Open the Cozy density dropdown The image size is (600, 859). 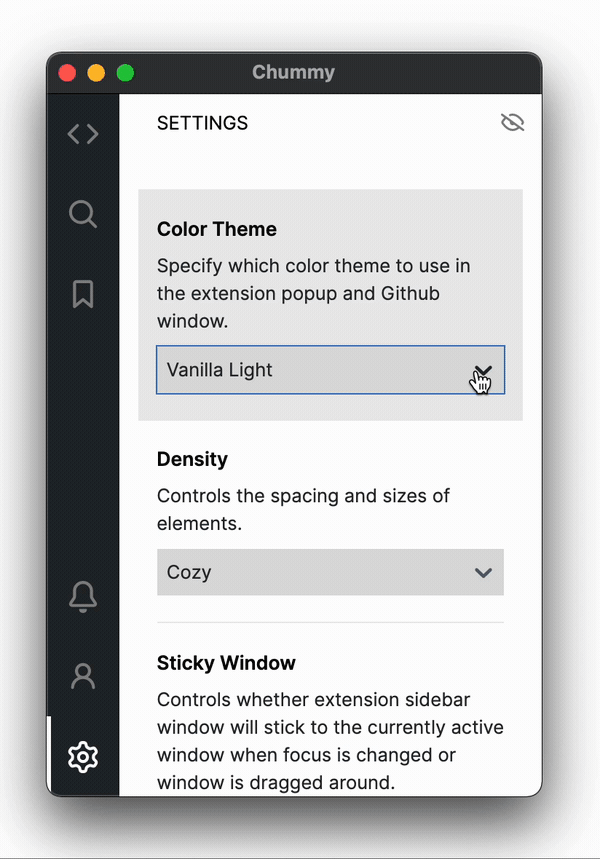point(330,572)
